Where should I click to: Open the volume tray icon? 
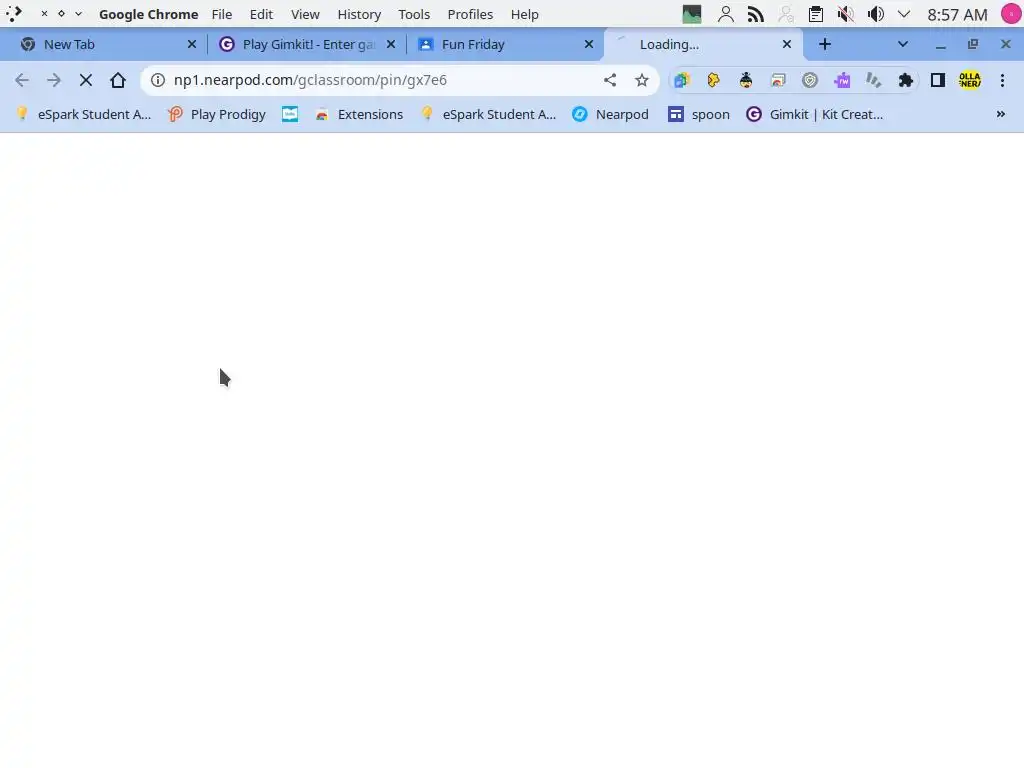(x=876, y=14)
